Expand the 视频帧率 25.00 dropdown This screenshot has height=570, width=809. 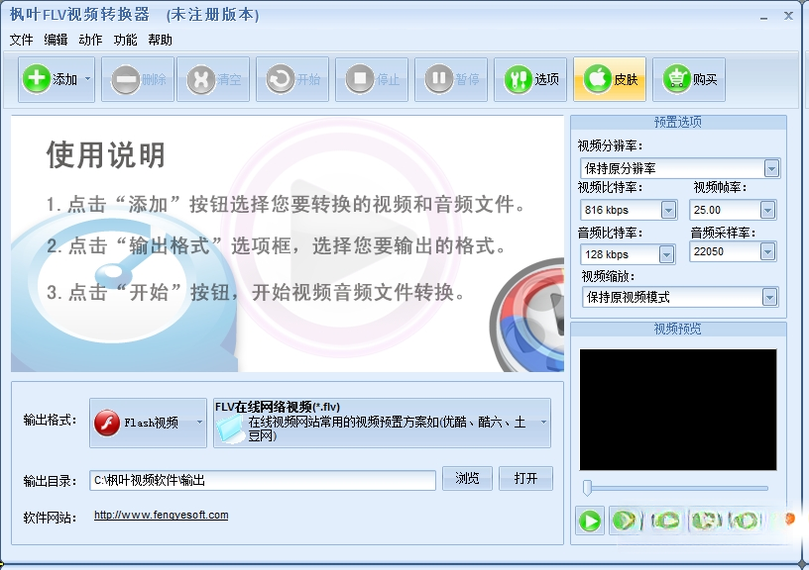(768, 210)
